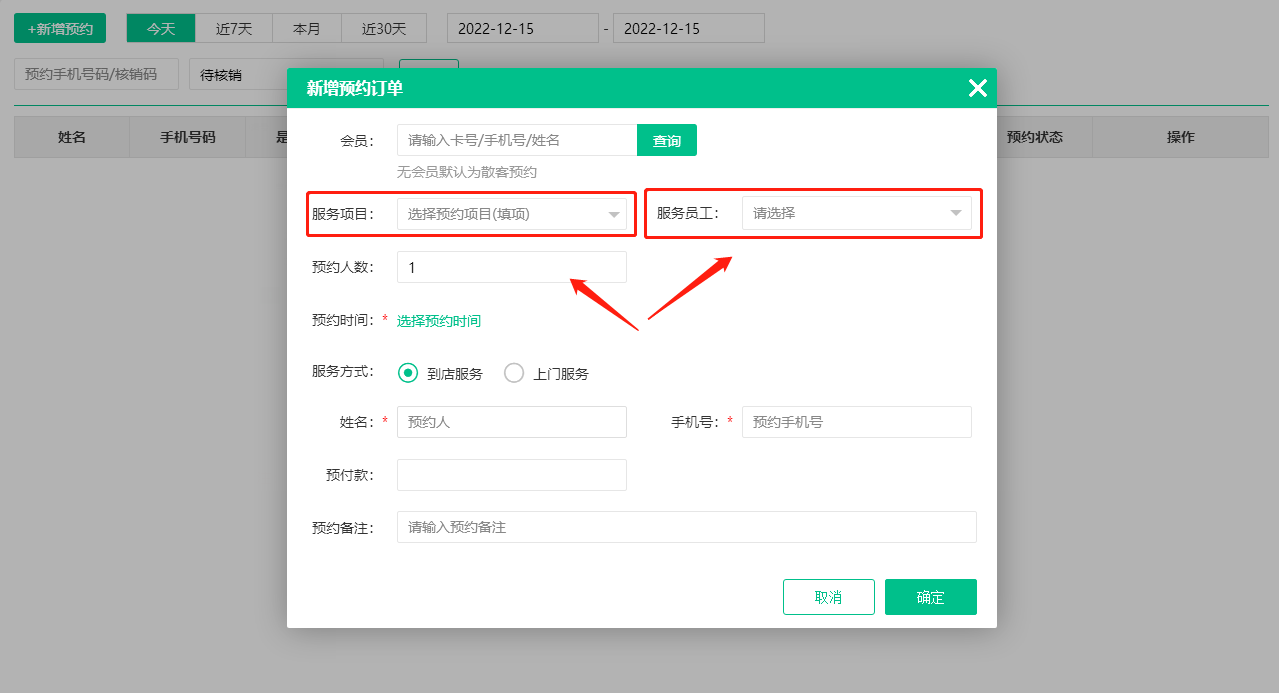This screenshot has height=693, width=1279.
Task: Open the 服务项目 dropdown arrow
Action: pos(614,214)
